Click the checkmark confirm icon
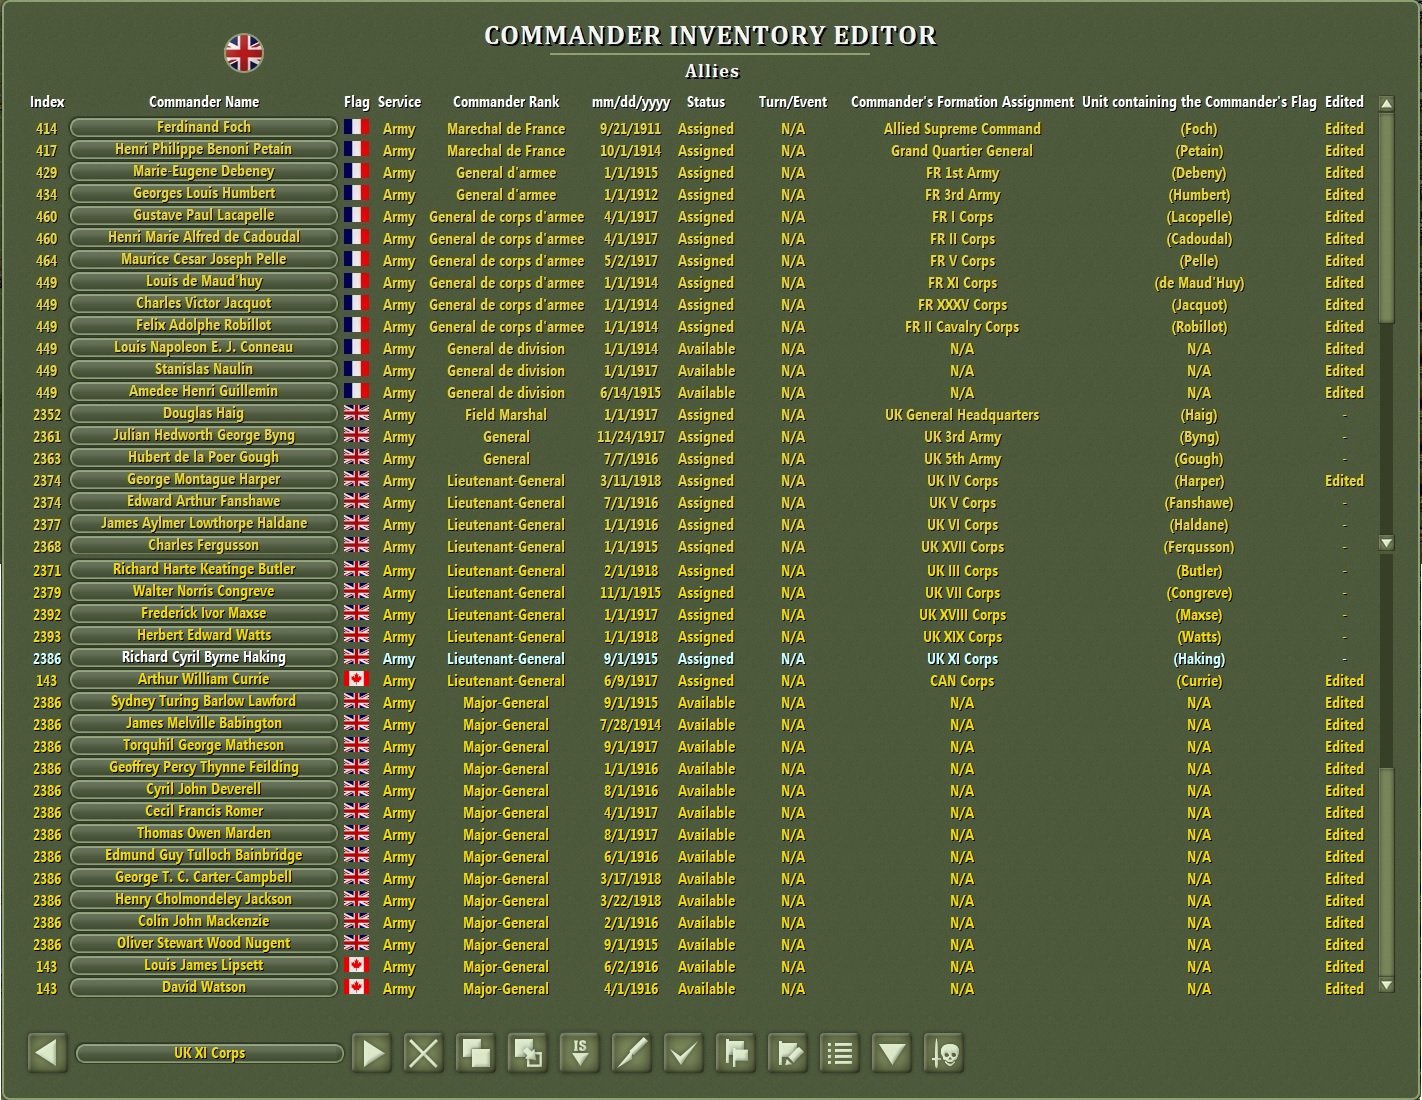Image resolution: width=1422 pixels, height=1100 pixels. tap(684, 1053)
